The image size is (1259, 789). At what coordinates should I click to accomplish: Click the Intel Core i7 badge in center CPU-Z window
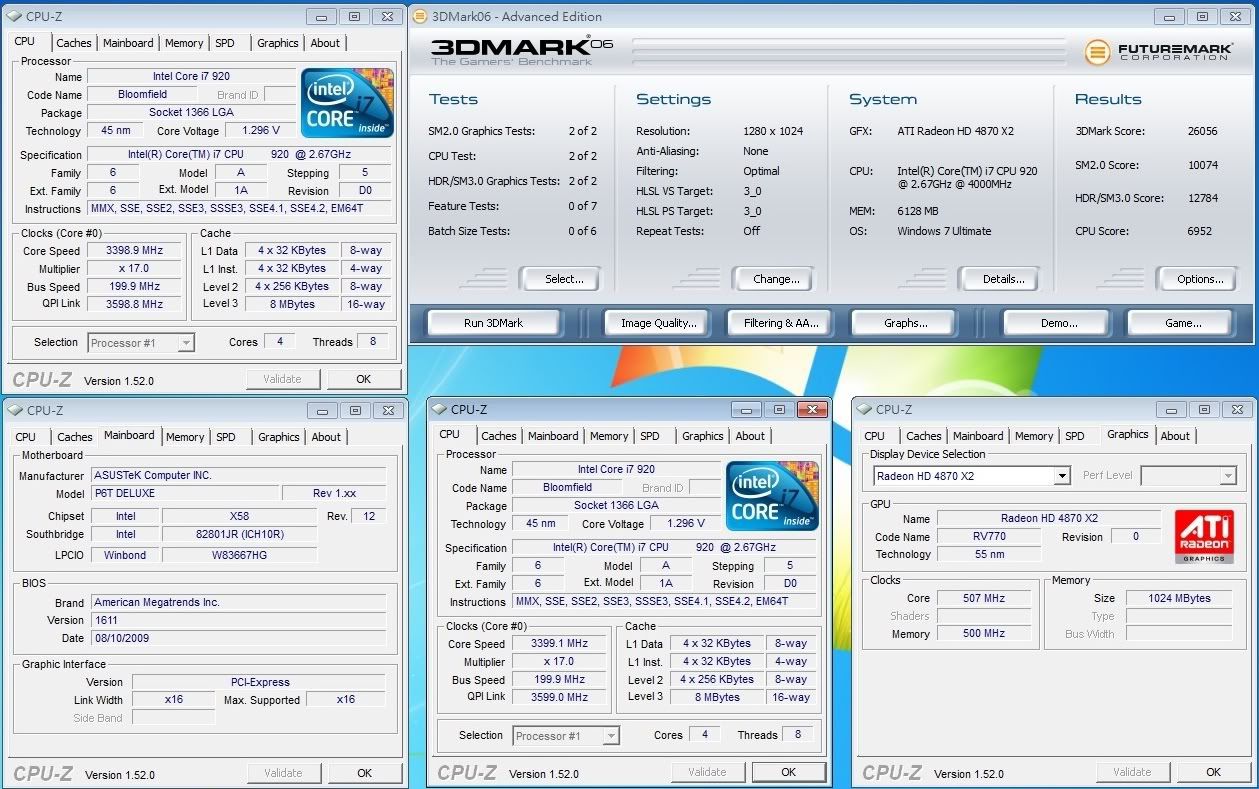pos(772,496)
